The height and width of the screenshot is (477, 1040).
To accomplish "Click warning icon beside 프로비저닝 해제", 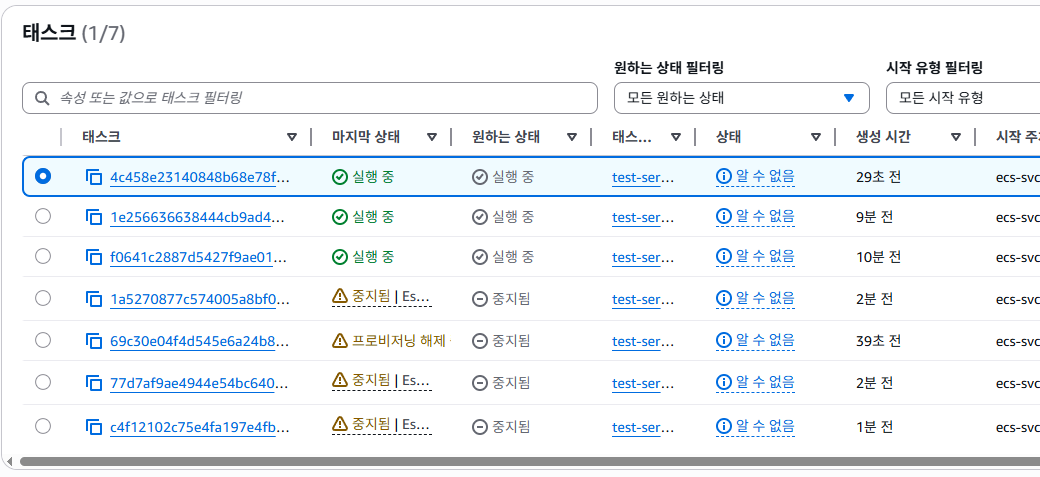I will [340, 341].
